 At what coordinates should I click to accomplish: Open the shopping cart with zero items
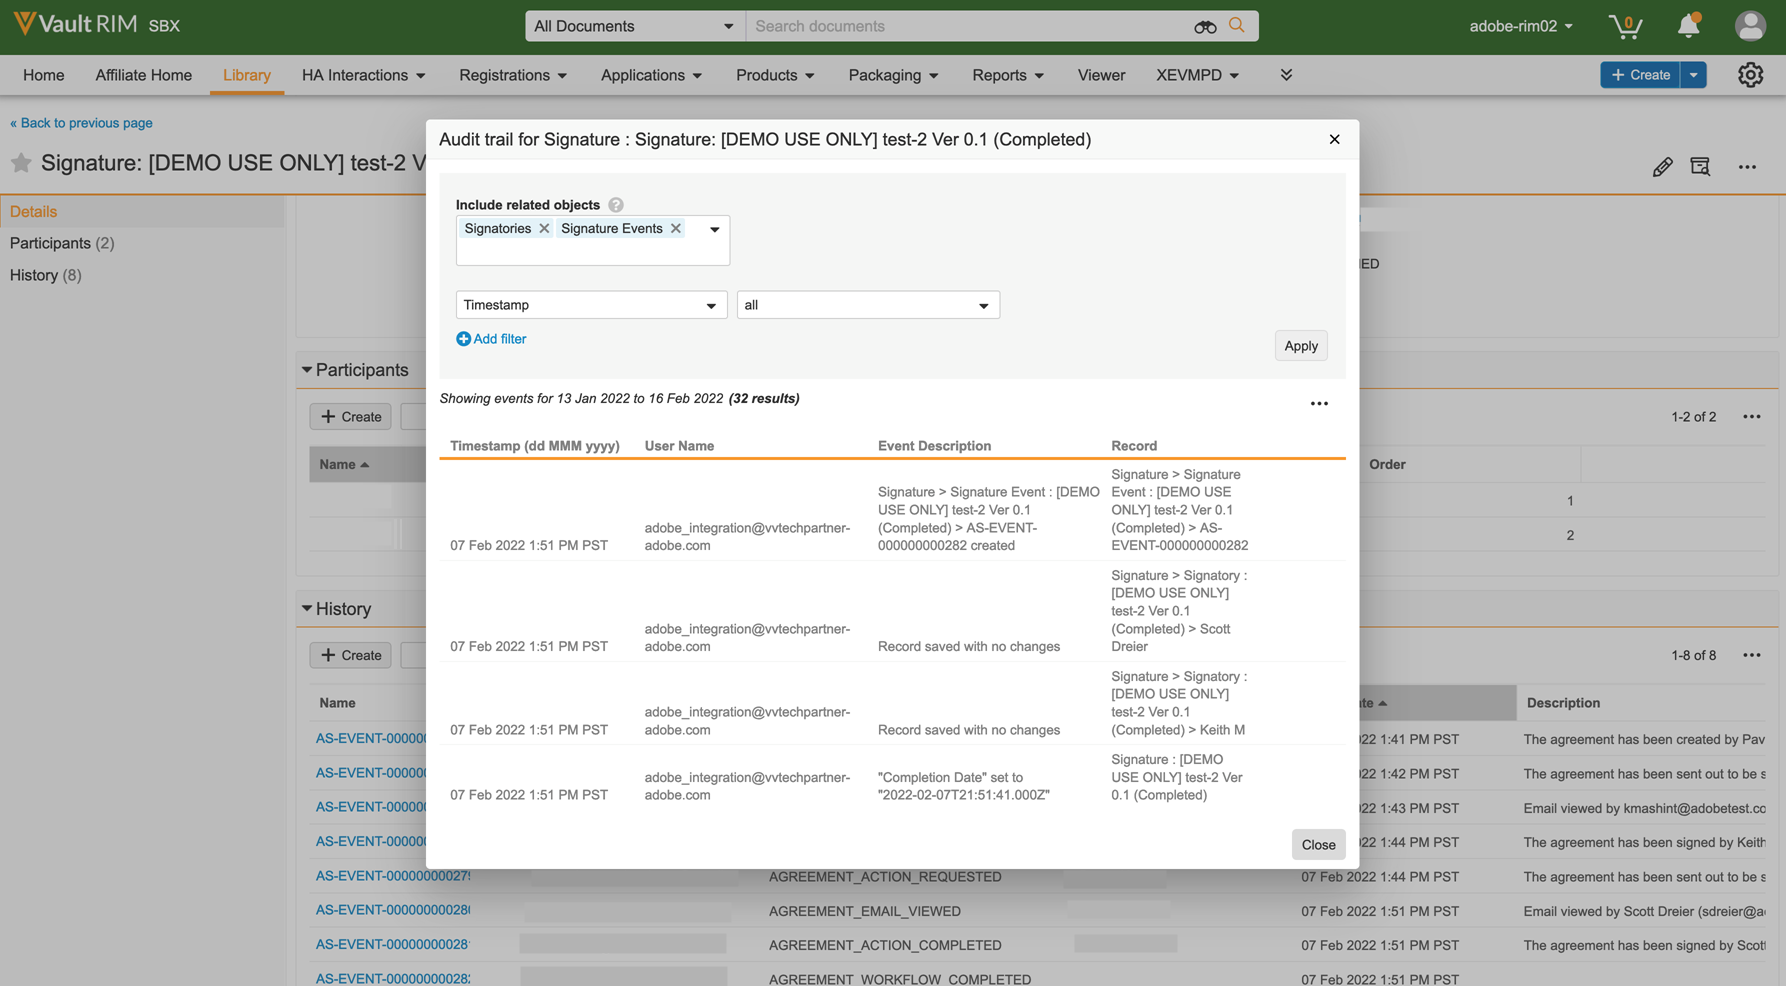pyautogui.click(x=1625, y=27)
